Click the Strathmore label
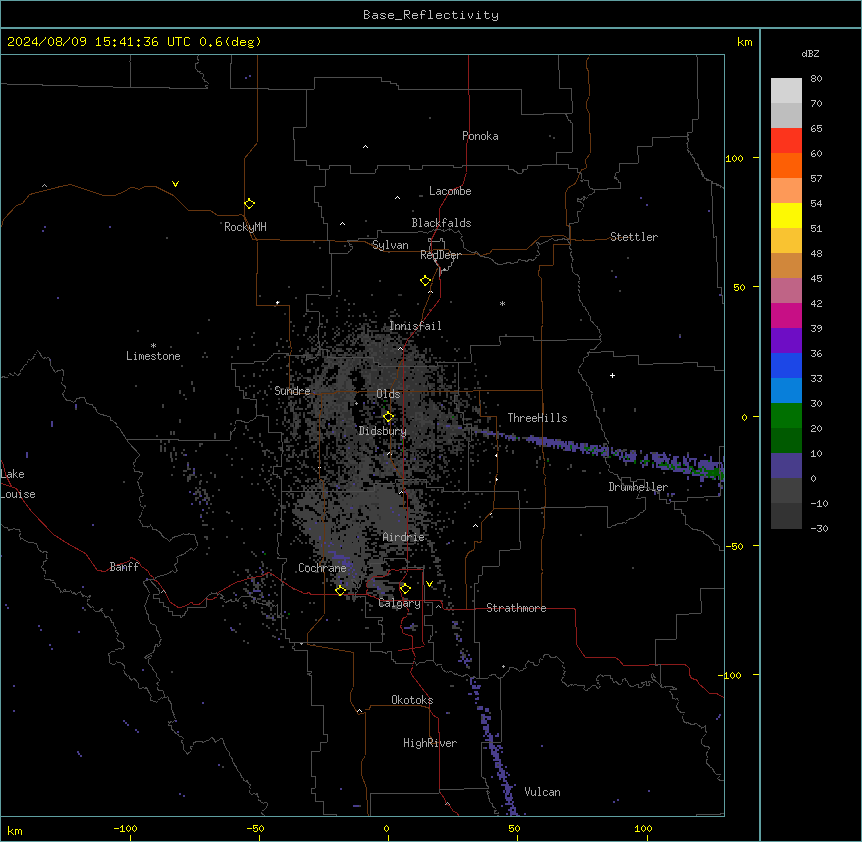This screenshot has height=842, width=862. [x=516, y=608]
